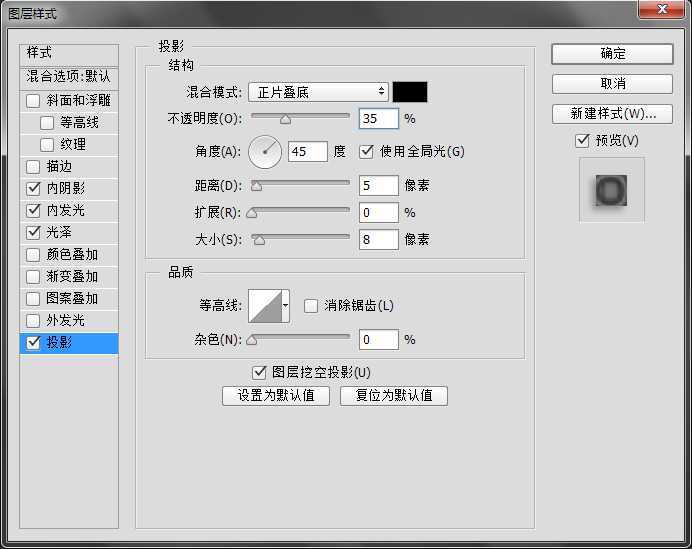Select 混合选项:默认 in styles list
Screen dimensions: 692x549
coord(69,76)
